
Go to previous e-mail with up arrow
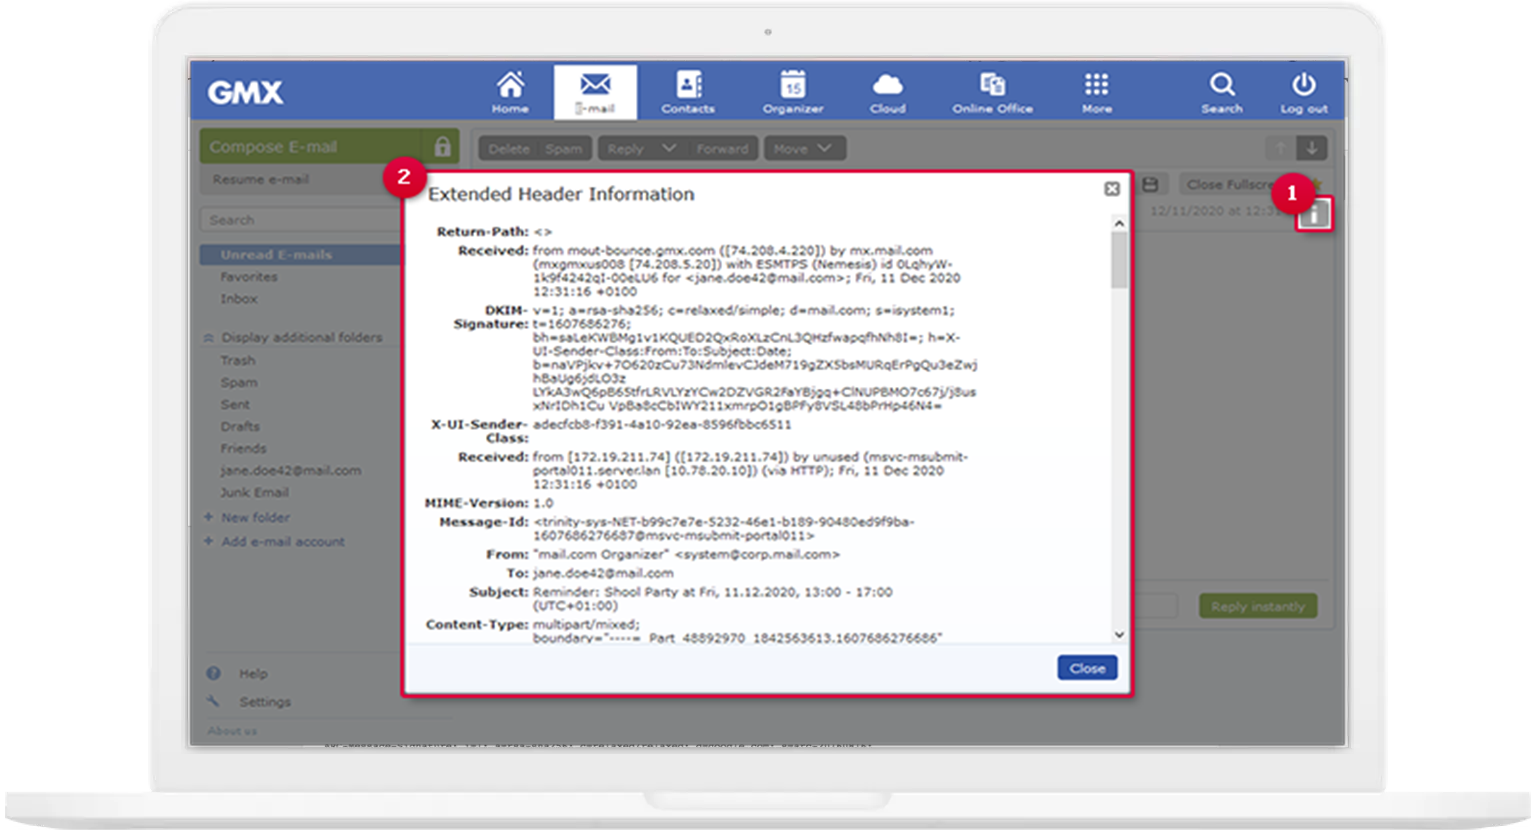click(x=1280, y=149)
